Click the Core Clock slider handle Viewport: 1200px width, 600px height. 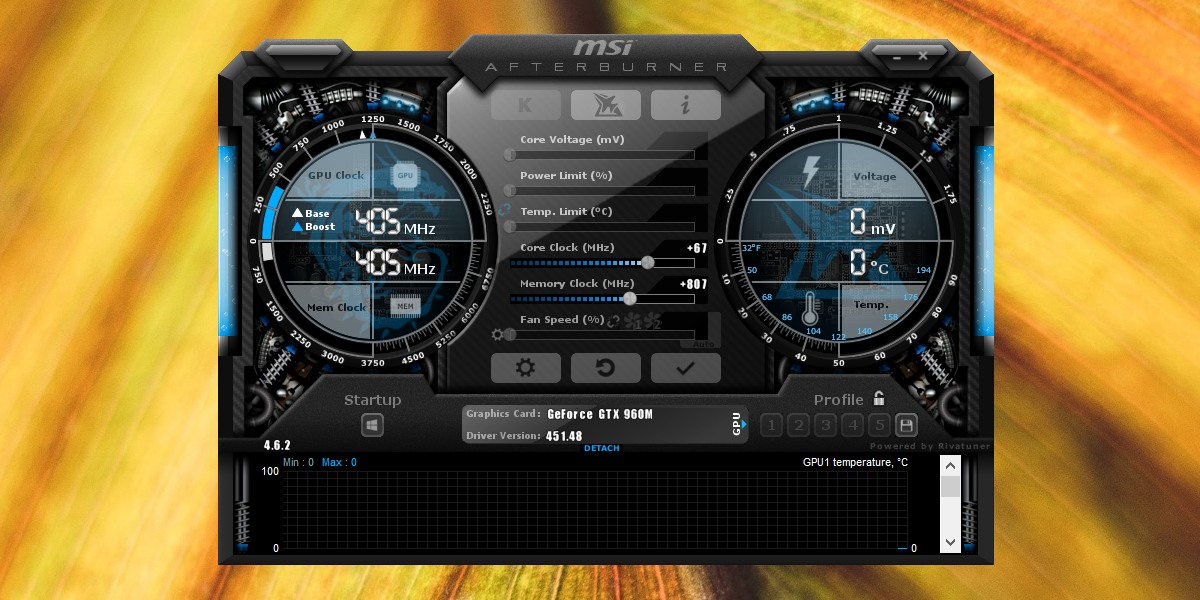coord(648,263)
